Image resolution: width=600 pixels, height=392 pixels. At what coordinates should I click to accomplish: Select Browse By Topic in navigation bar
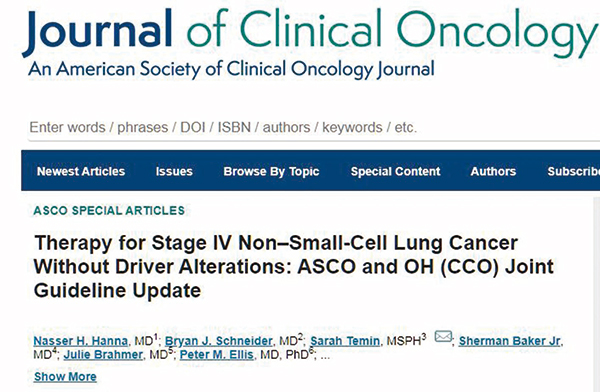[x=271, y=171]
